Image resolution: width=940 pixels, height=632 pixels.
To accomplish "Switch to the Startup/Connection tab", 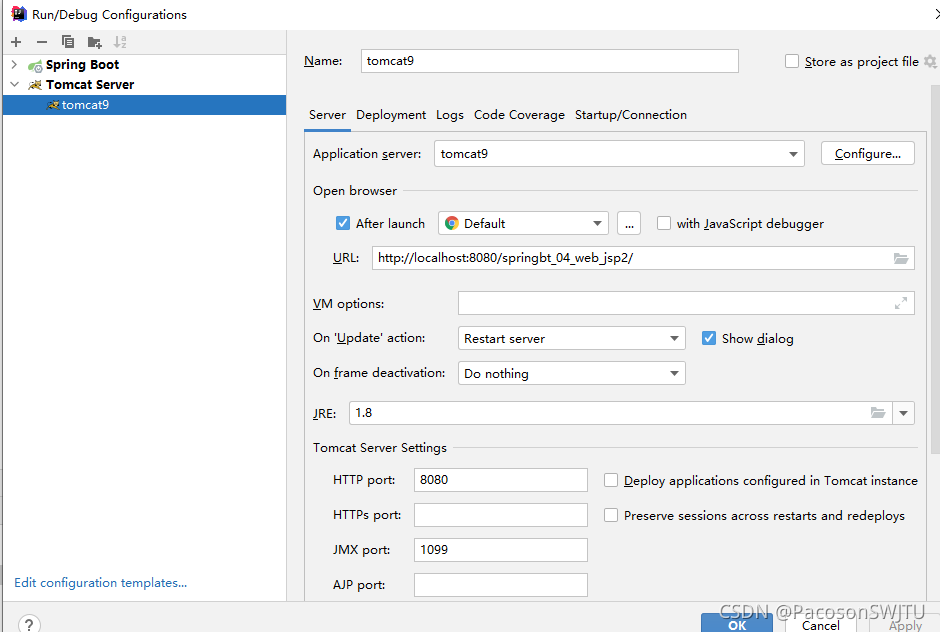I will (631, 115).
